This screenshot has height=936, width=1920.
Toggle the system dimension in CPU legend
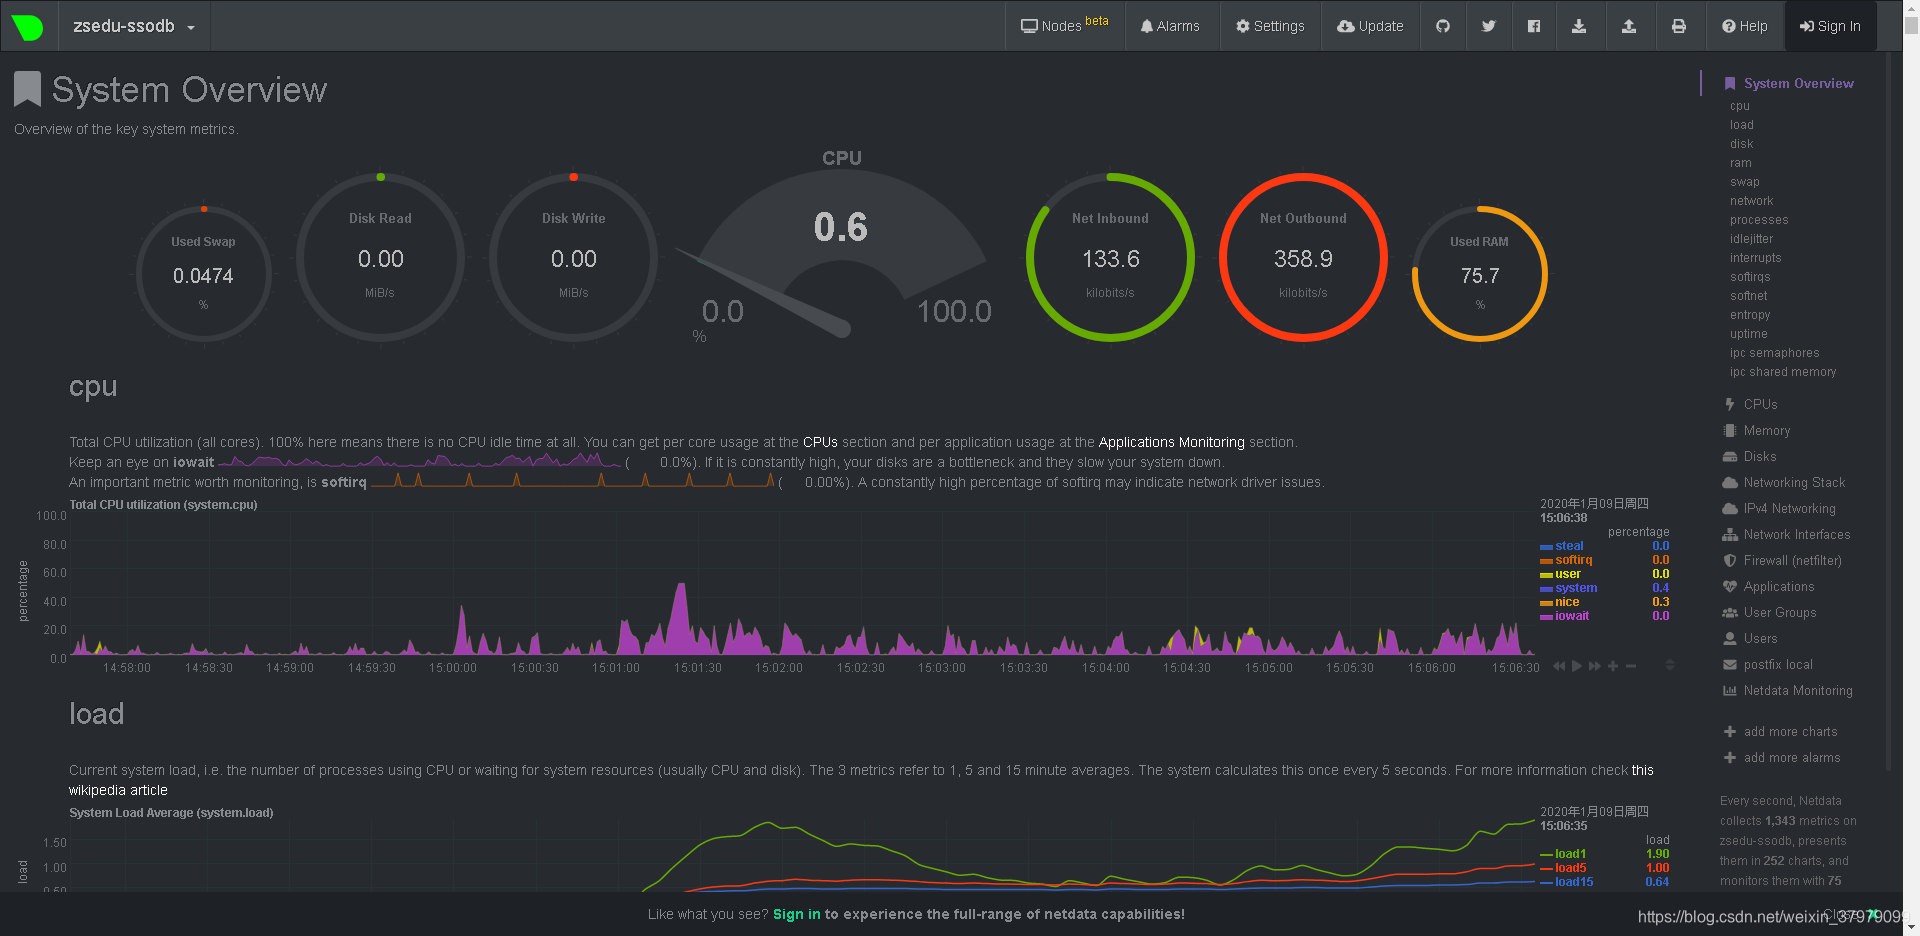(x=1576, y=588)
